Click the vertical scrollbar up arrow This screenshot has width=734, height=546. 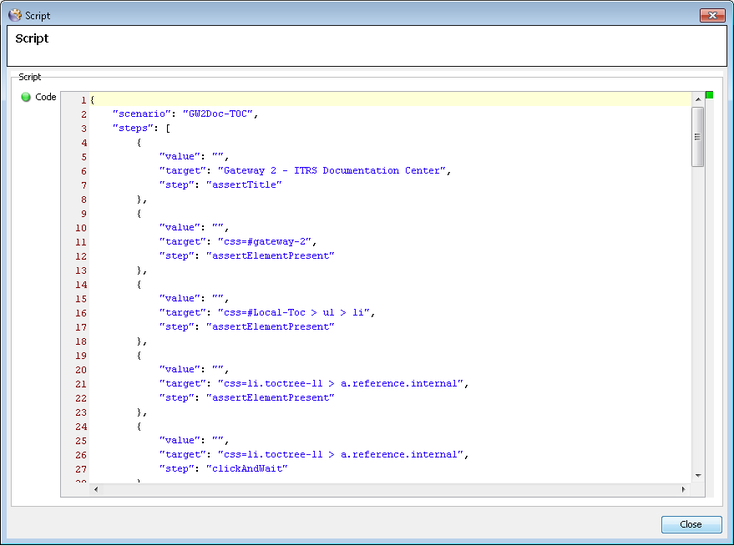698,100
